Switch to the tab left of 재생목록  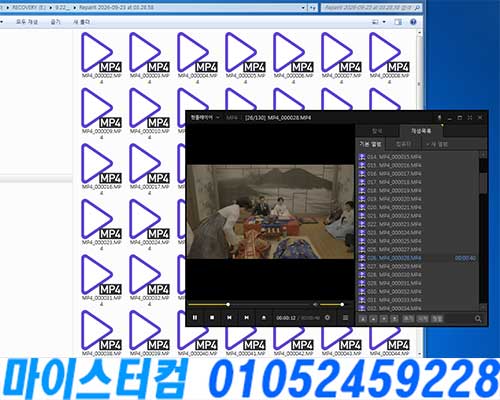coord(377,131)
